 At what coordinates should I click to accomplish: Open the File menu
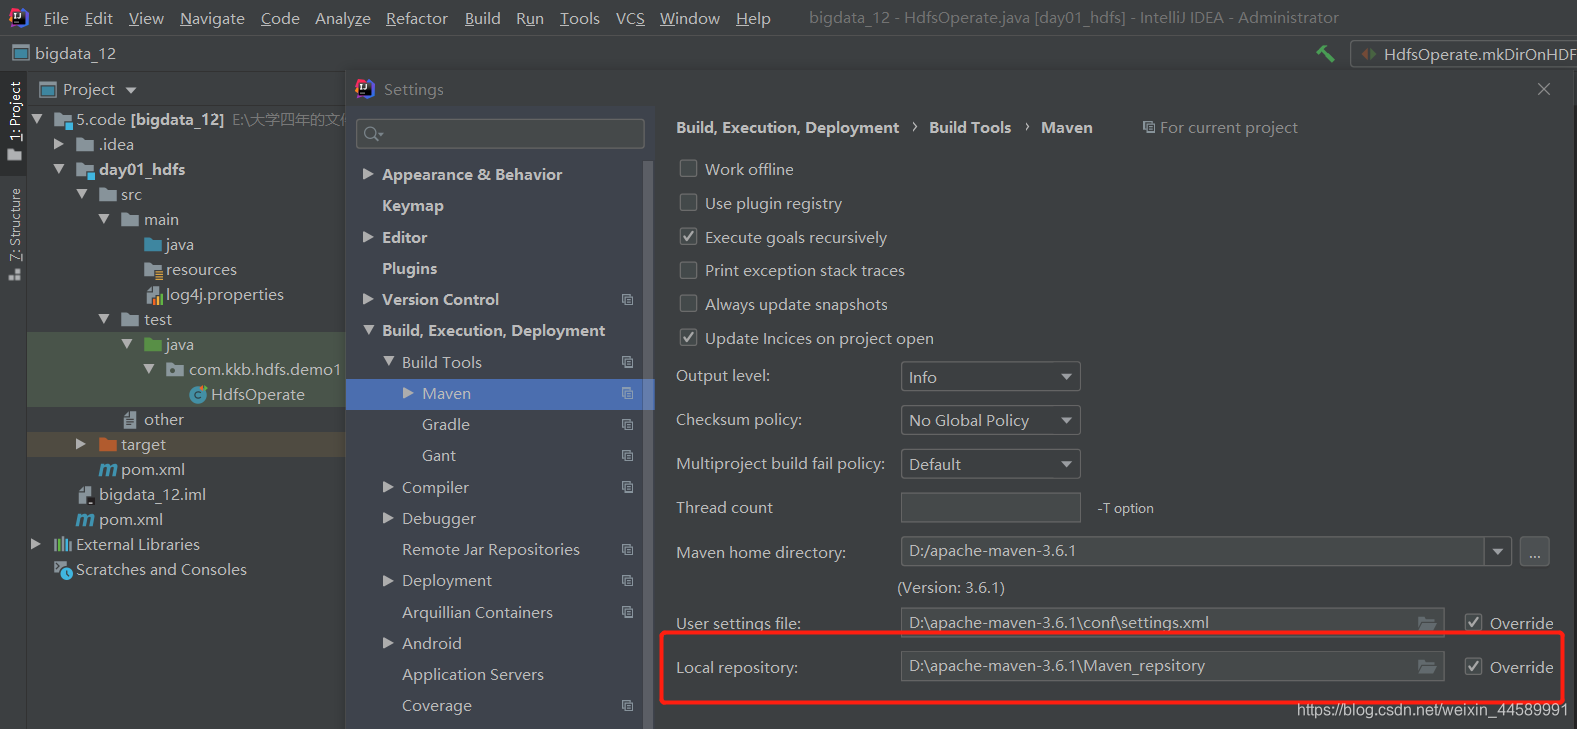tap(57, 18)
